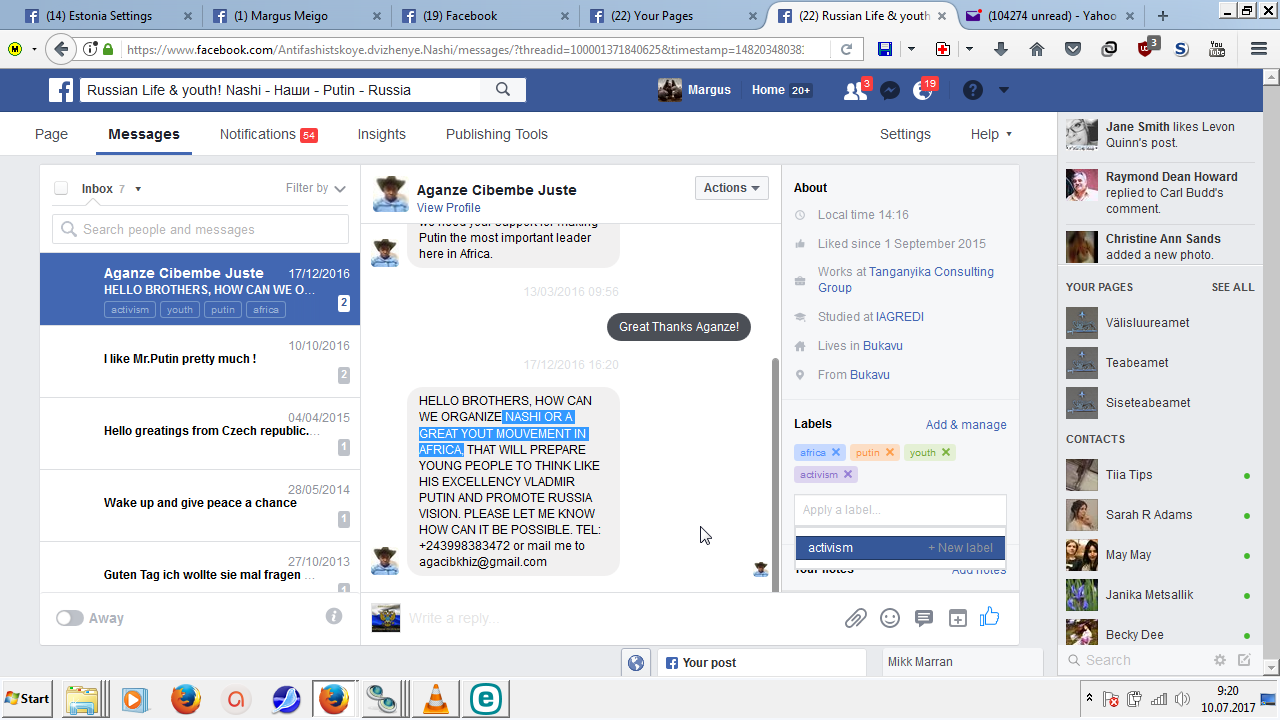Viewport: 1280px width, 720px height.
Task: Expand the Help menu
Action: coord(991,134)
